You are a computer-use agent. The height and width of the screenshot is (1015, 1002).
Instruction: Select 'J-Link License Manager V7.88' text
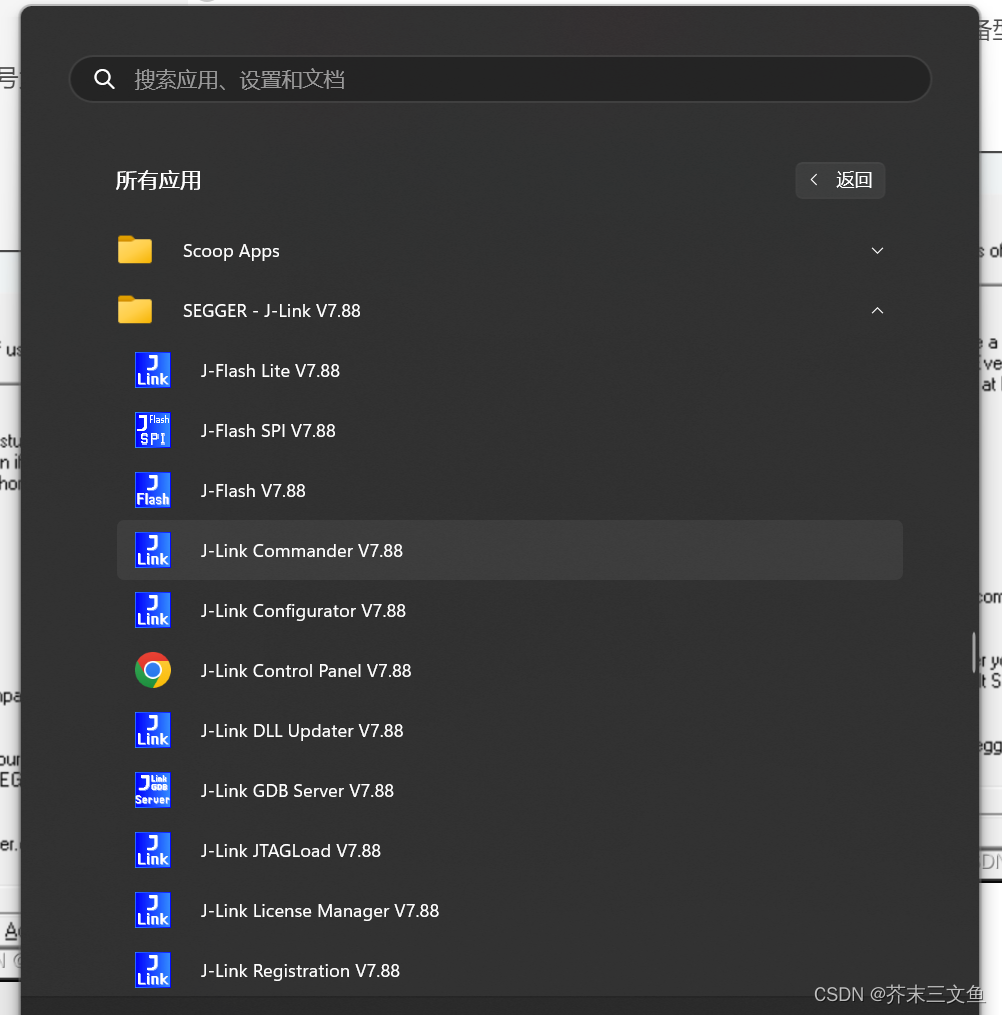320,911
